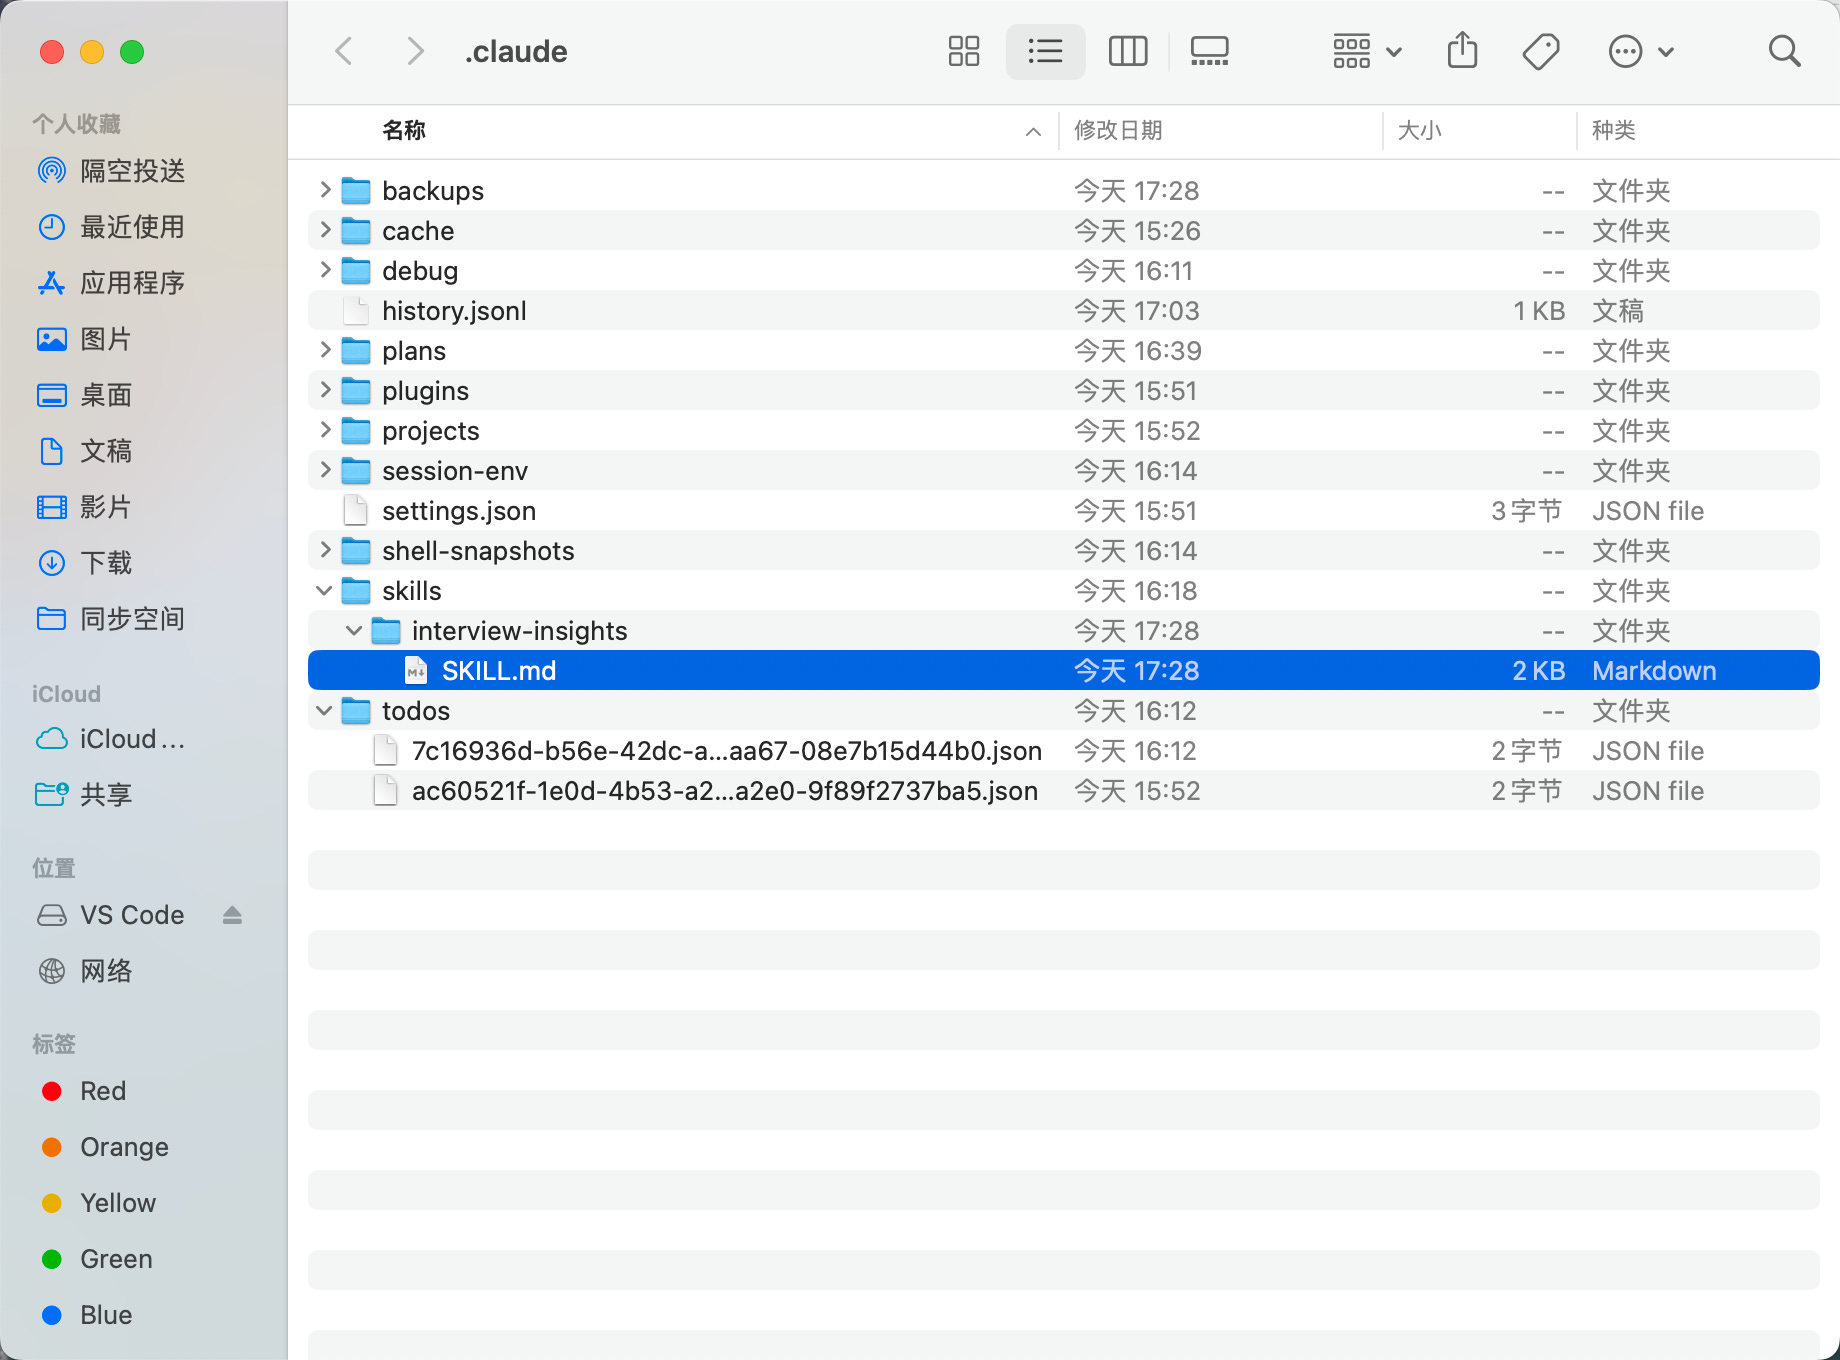Expand the backups folder
Viewport: 1840px width, 1360px height.
point(325,189)
